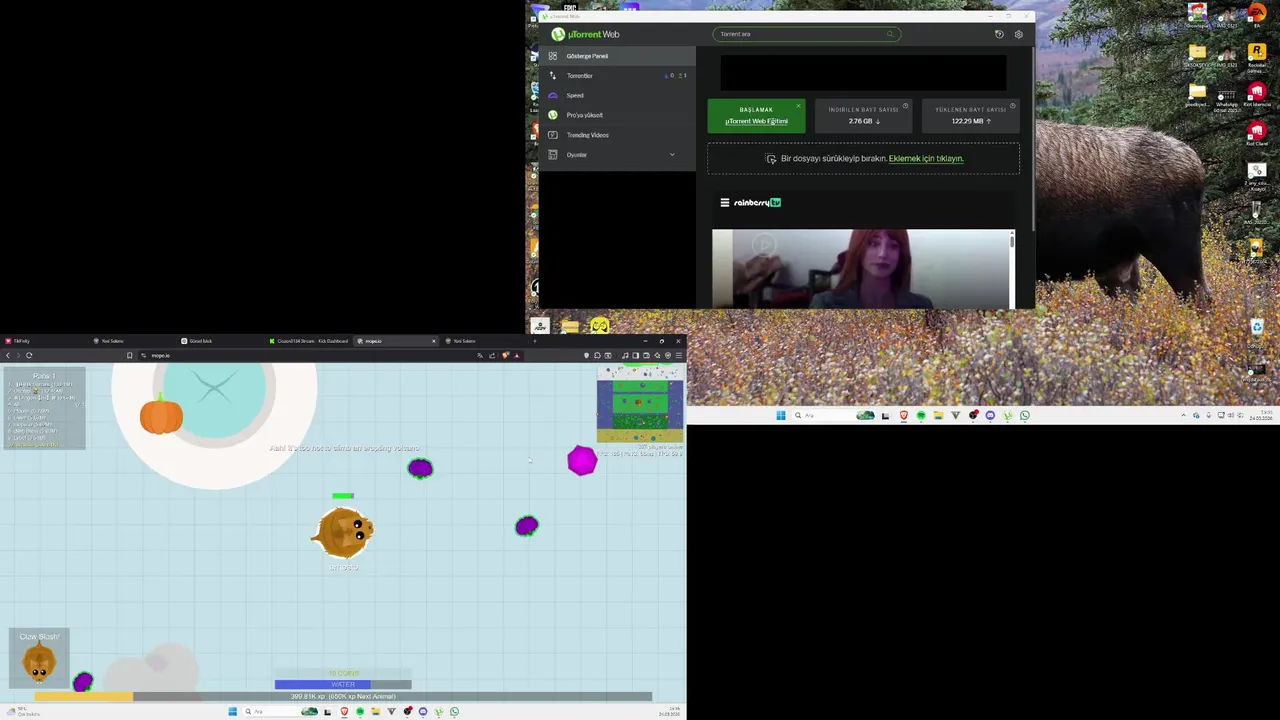Click the Oyunlar games icon

click(553, 155)
